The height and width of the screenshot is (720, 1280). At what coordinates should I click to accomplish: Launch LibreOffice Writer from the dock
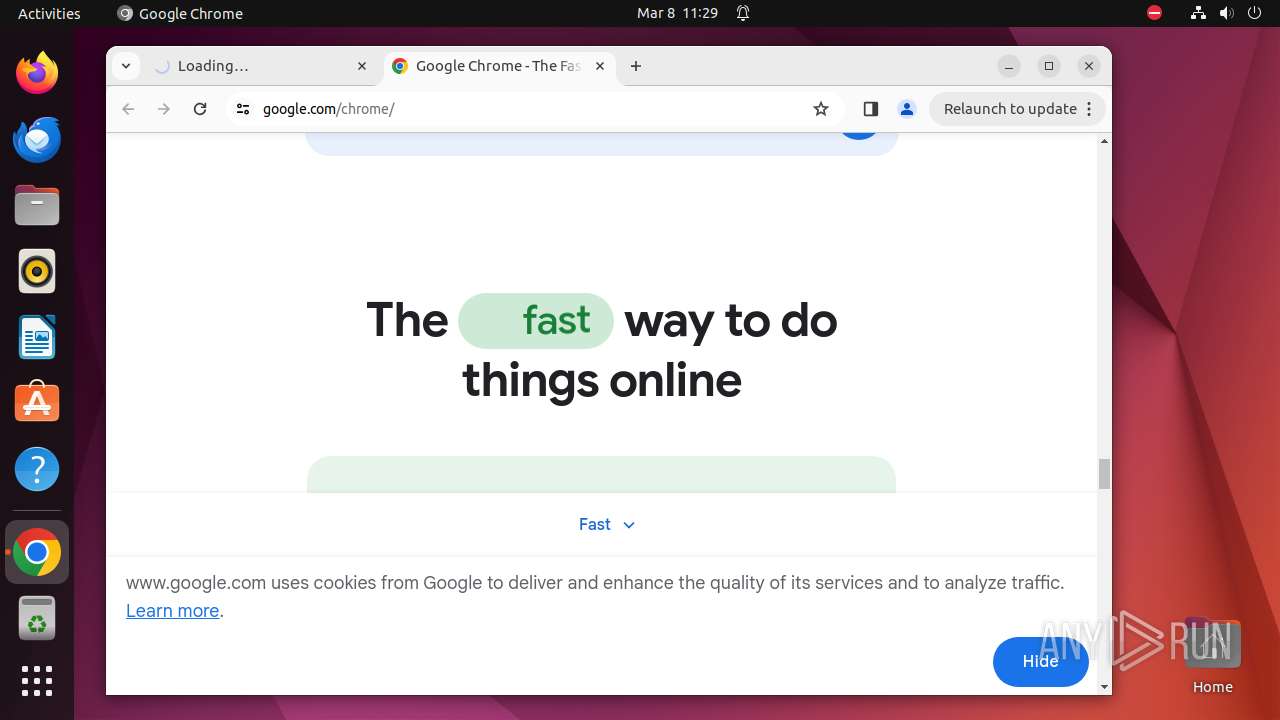tap(37, 337)
